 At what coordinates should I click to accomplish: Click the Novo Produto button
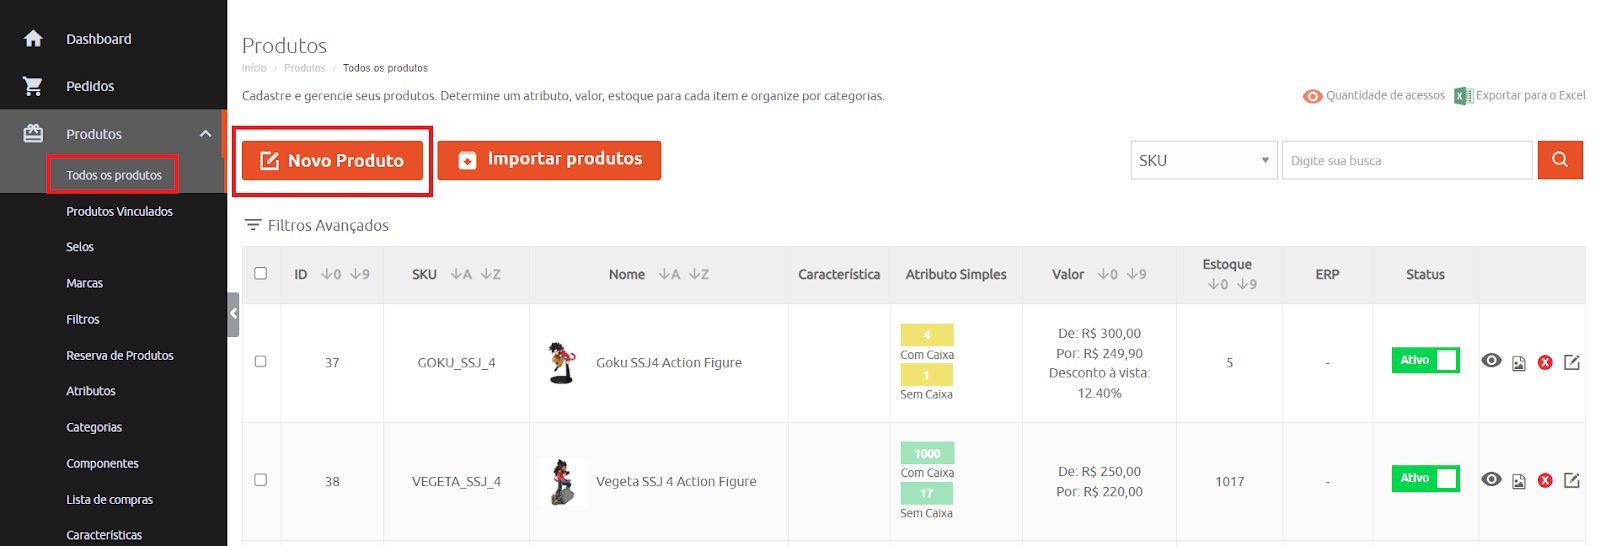pyautogui.click(x=332, y=160)
